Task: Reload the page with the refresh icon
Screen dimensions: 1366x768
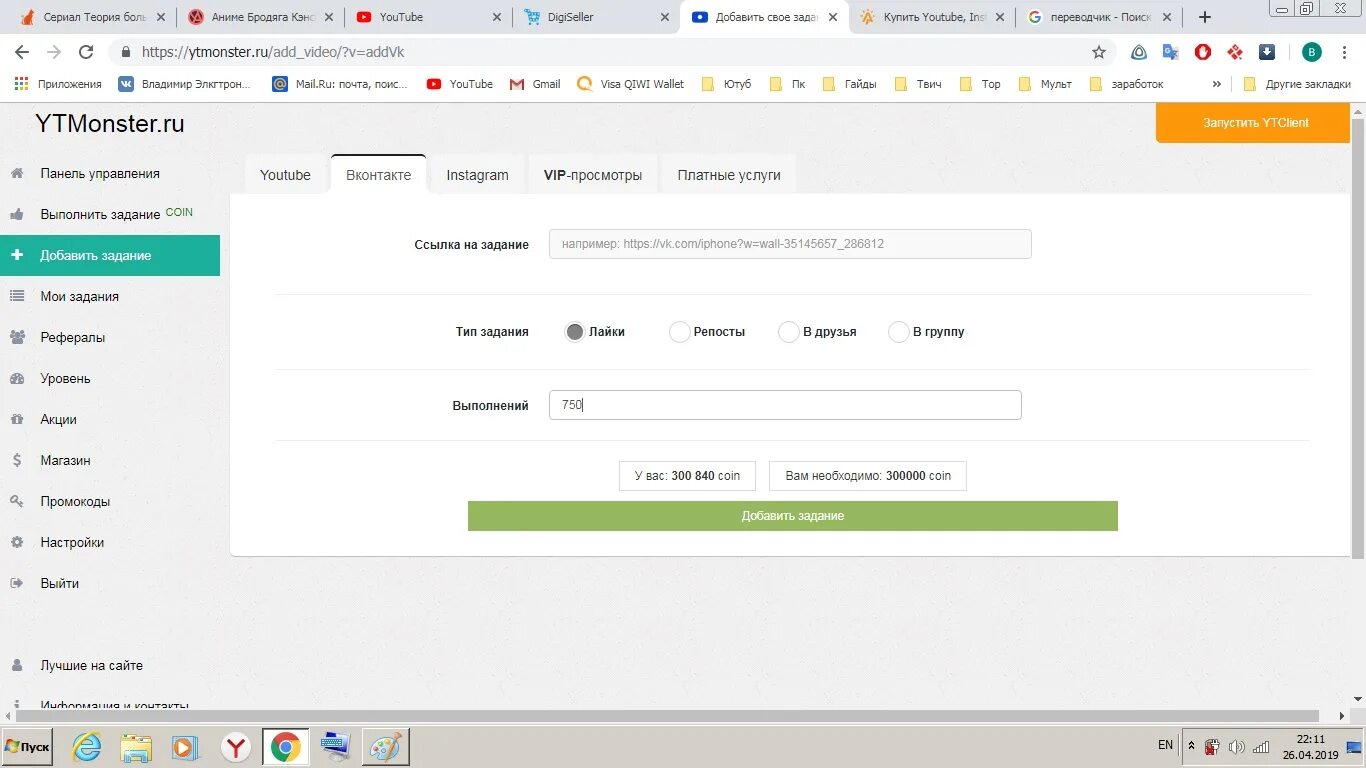Action: click(86, 52)
